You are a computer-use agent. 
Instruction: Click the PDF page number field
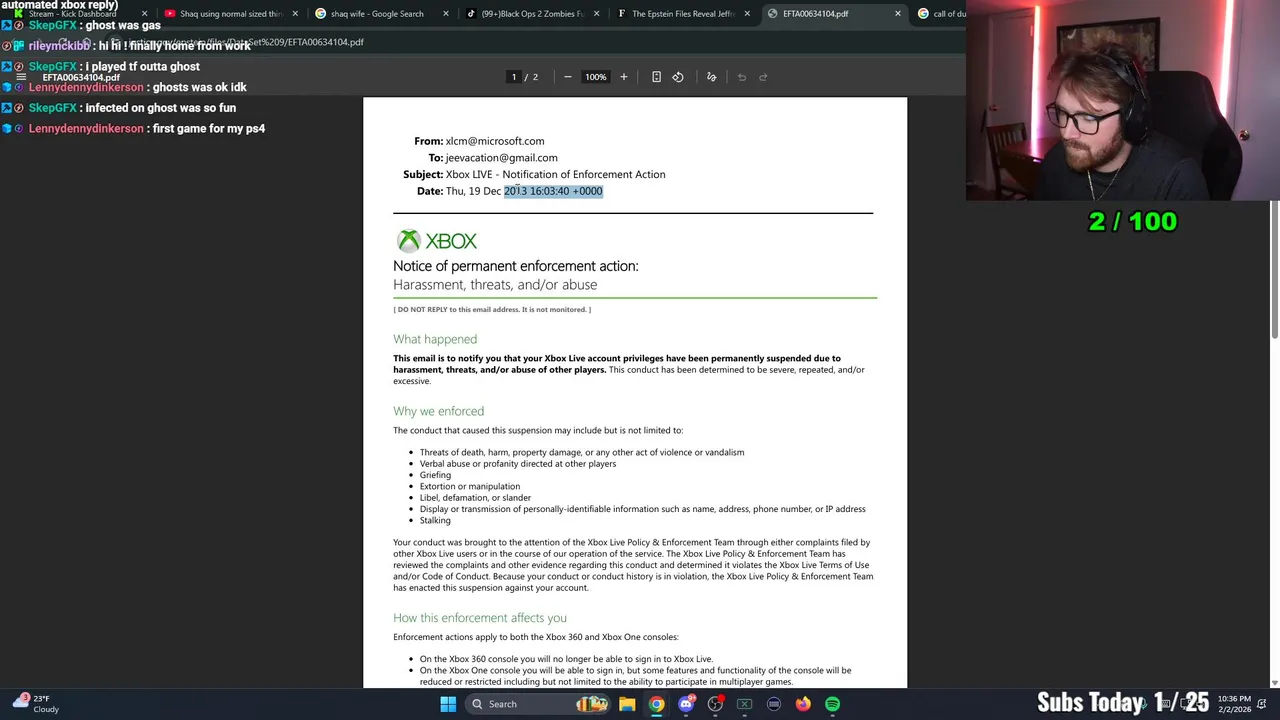point(514,77)
